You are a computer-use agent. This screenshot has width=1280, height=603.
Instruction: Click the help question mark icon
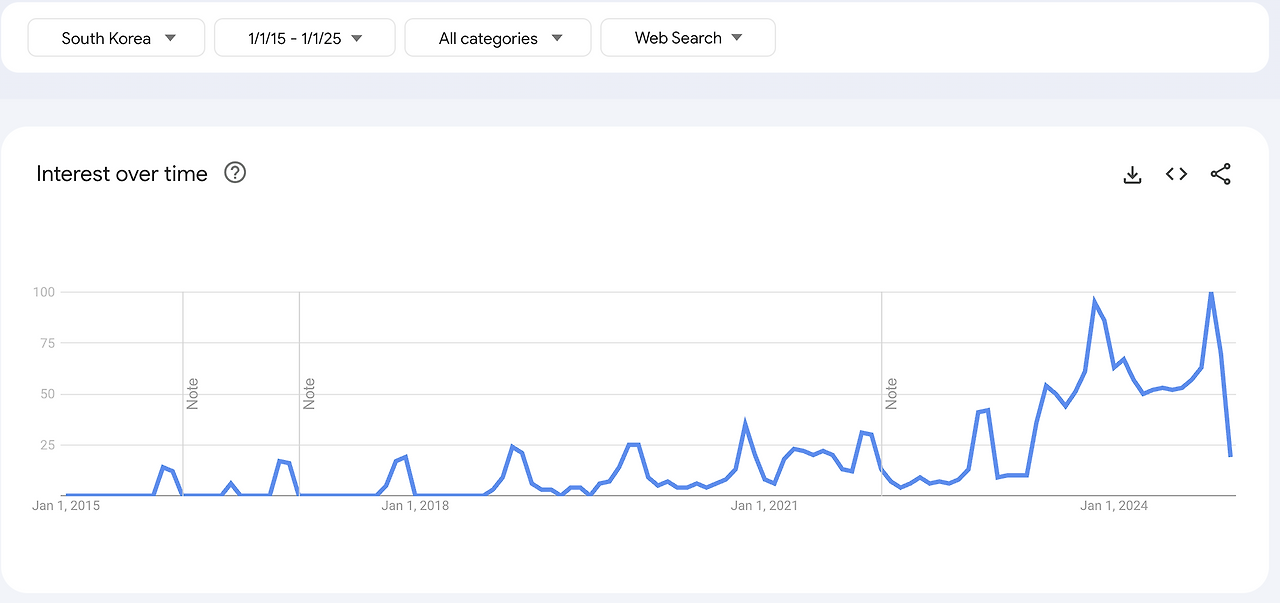pos(235,173)
